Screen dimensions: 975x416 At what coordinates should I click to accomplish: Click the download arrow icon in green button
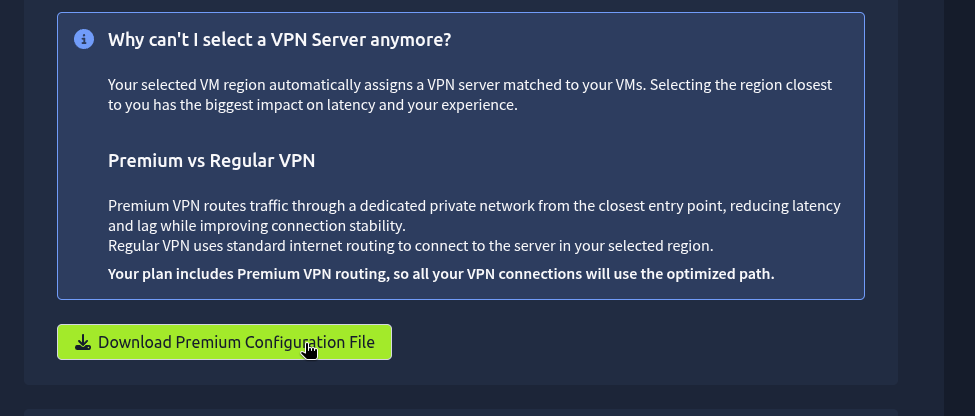[83, 342]
